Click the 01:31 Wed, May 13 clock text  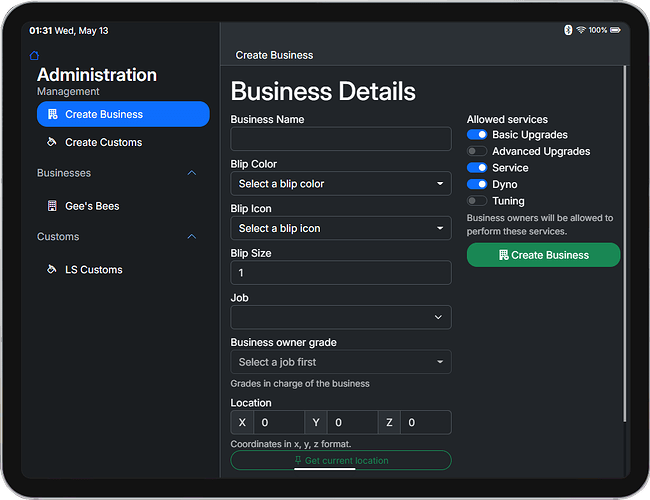click(x=69, y=31)
